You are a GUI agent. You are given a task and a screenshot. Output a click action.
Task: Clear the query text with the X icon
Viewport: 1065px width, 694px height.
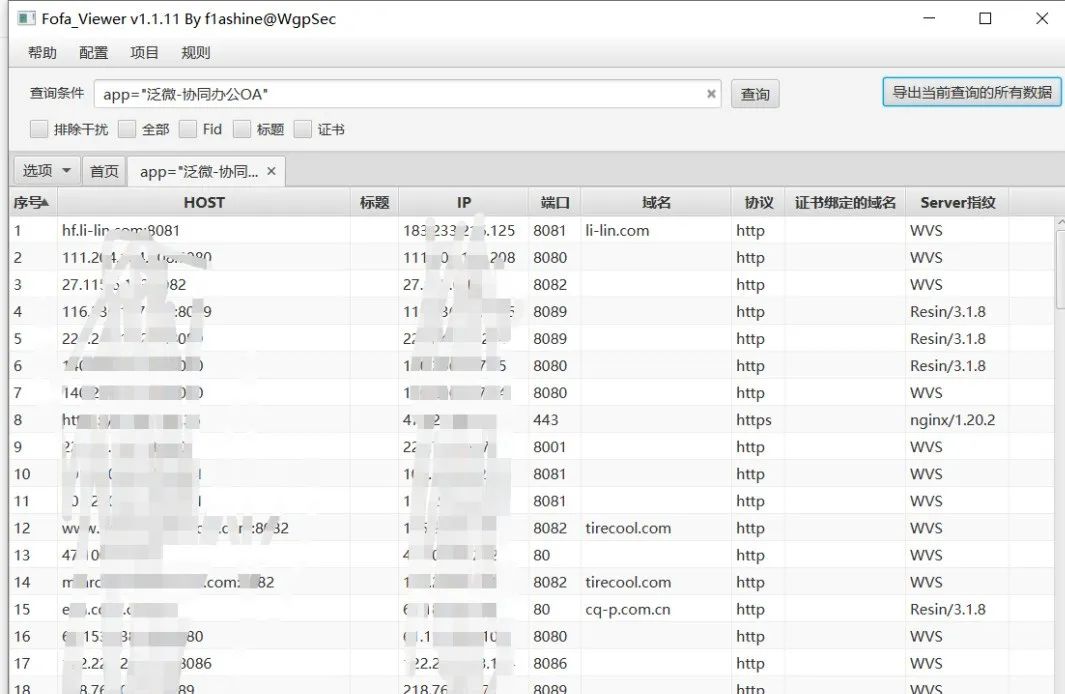(710, 94)
